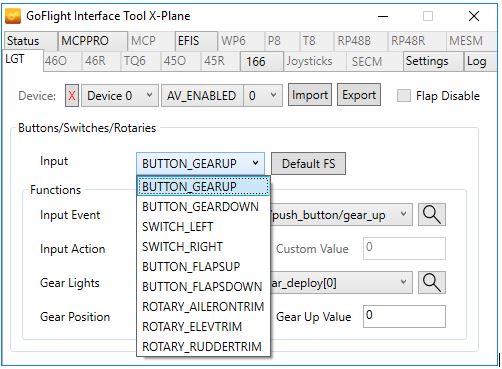Open the Device 0 dropdown

pyautogui.click(x=120, y=96)
